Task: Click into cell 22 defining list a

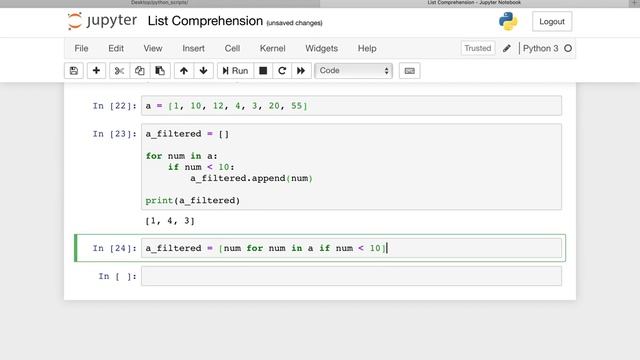Action: point(351,106)
